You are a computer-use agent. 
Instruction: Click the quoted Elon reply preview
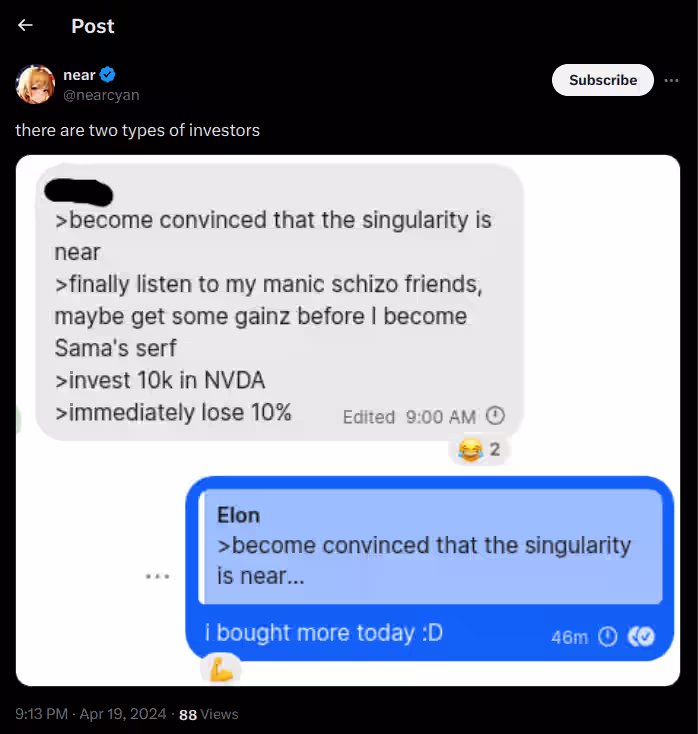[x=431, y=546]
